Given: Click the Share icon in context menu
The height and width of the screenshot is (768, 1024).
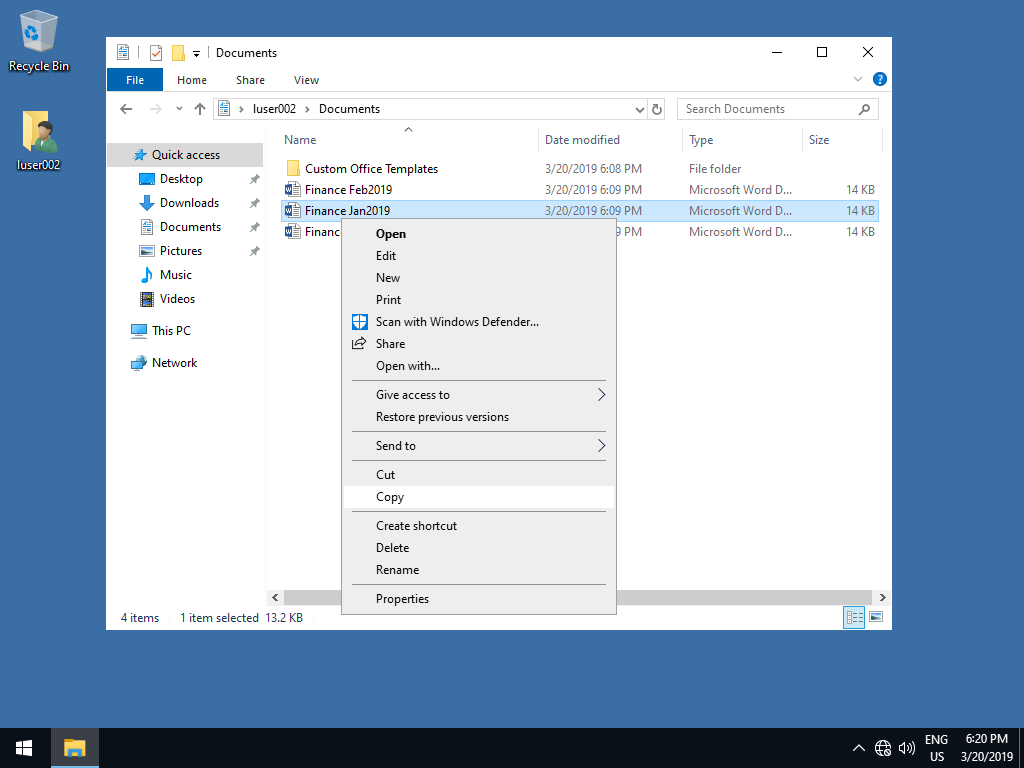Looking at the screenshot, I should (x=360, y=344).
